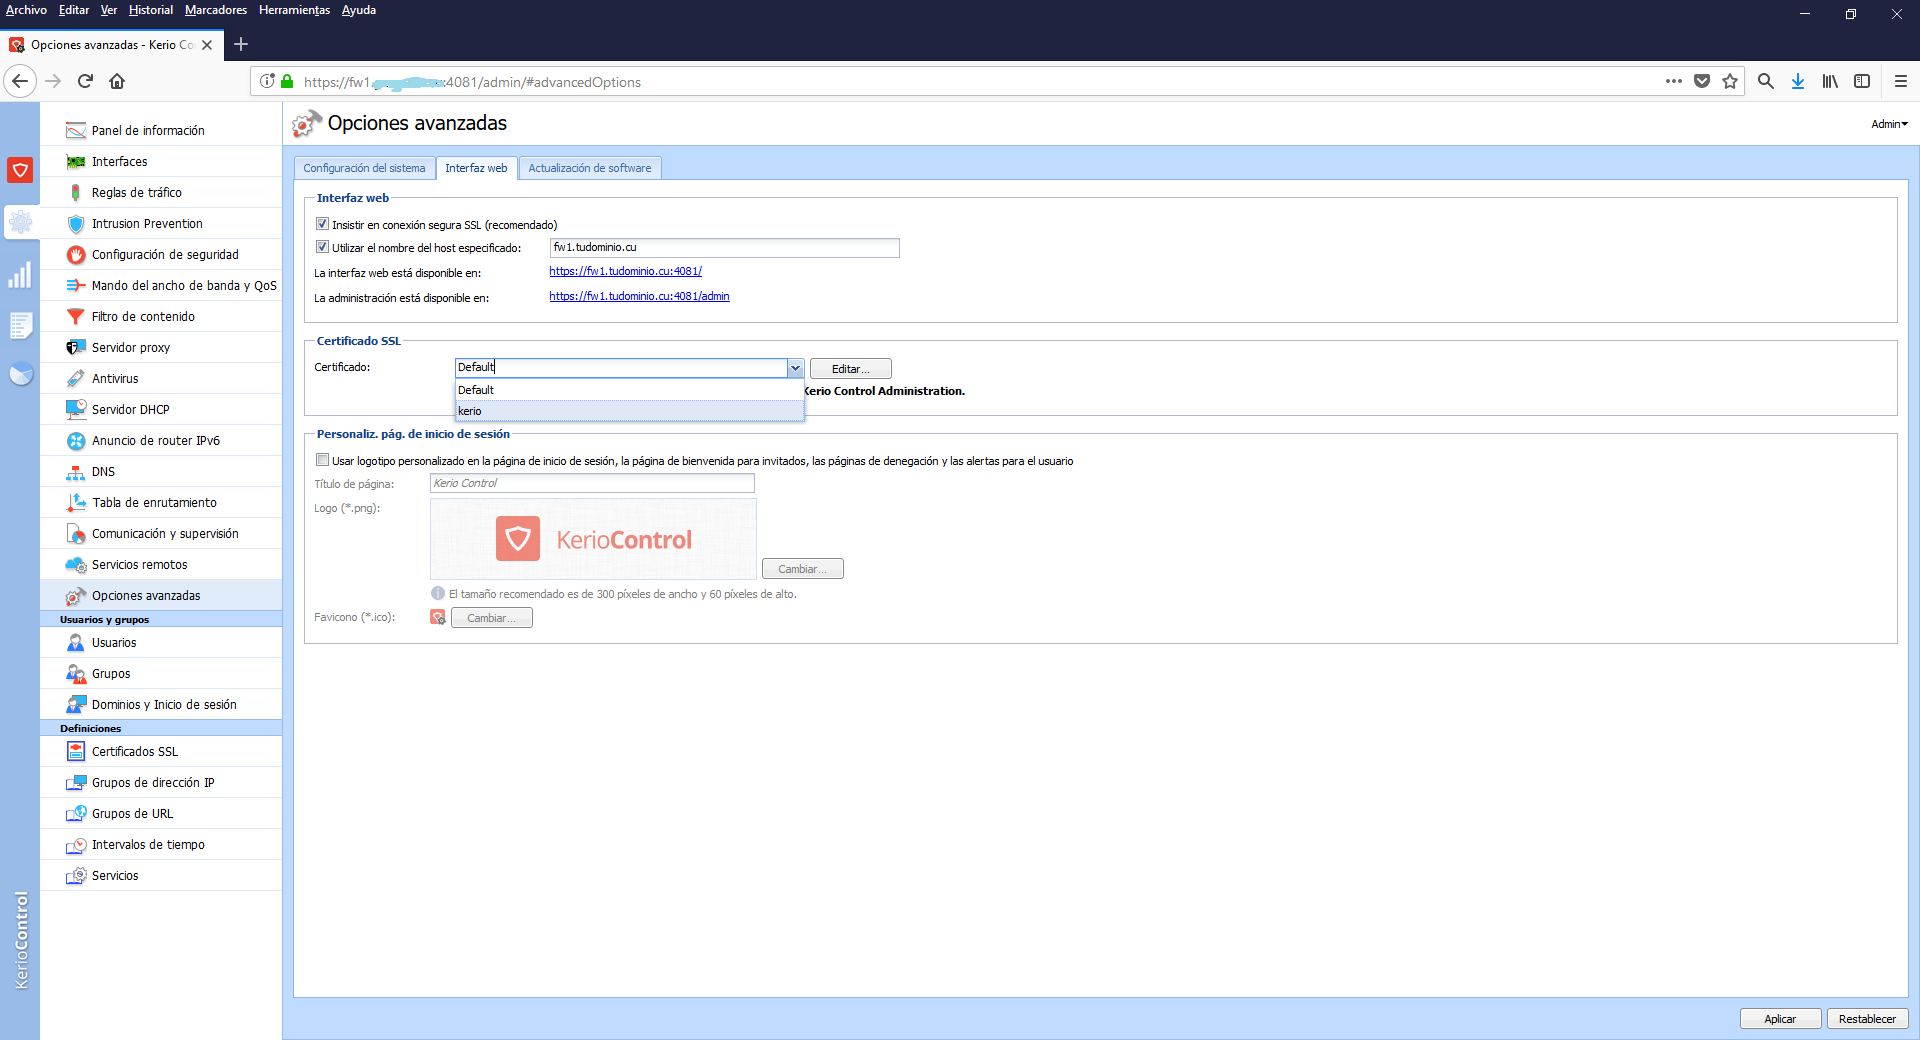1920x1040 pixels.
Task: Toggle Insistir en conexión segura SSL checkbox
Action: [322, 224]
